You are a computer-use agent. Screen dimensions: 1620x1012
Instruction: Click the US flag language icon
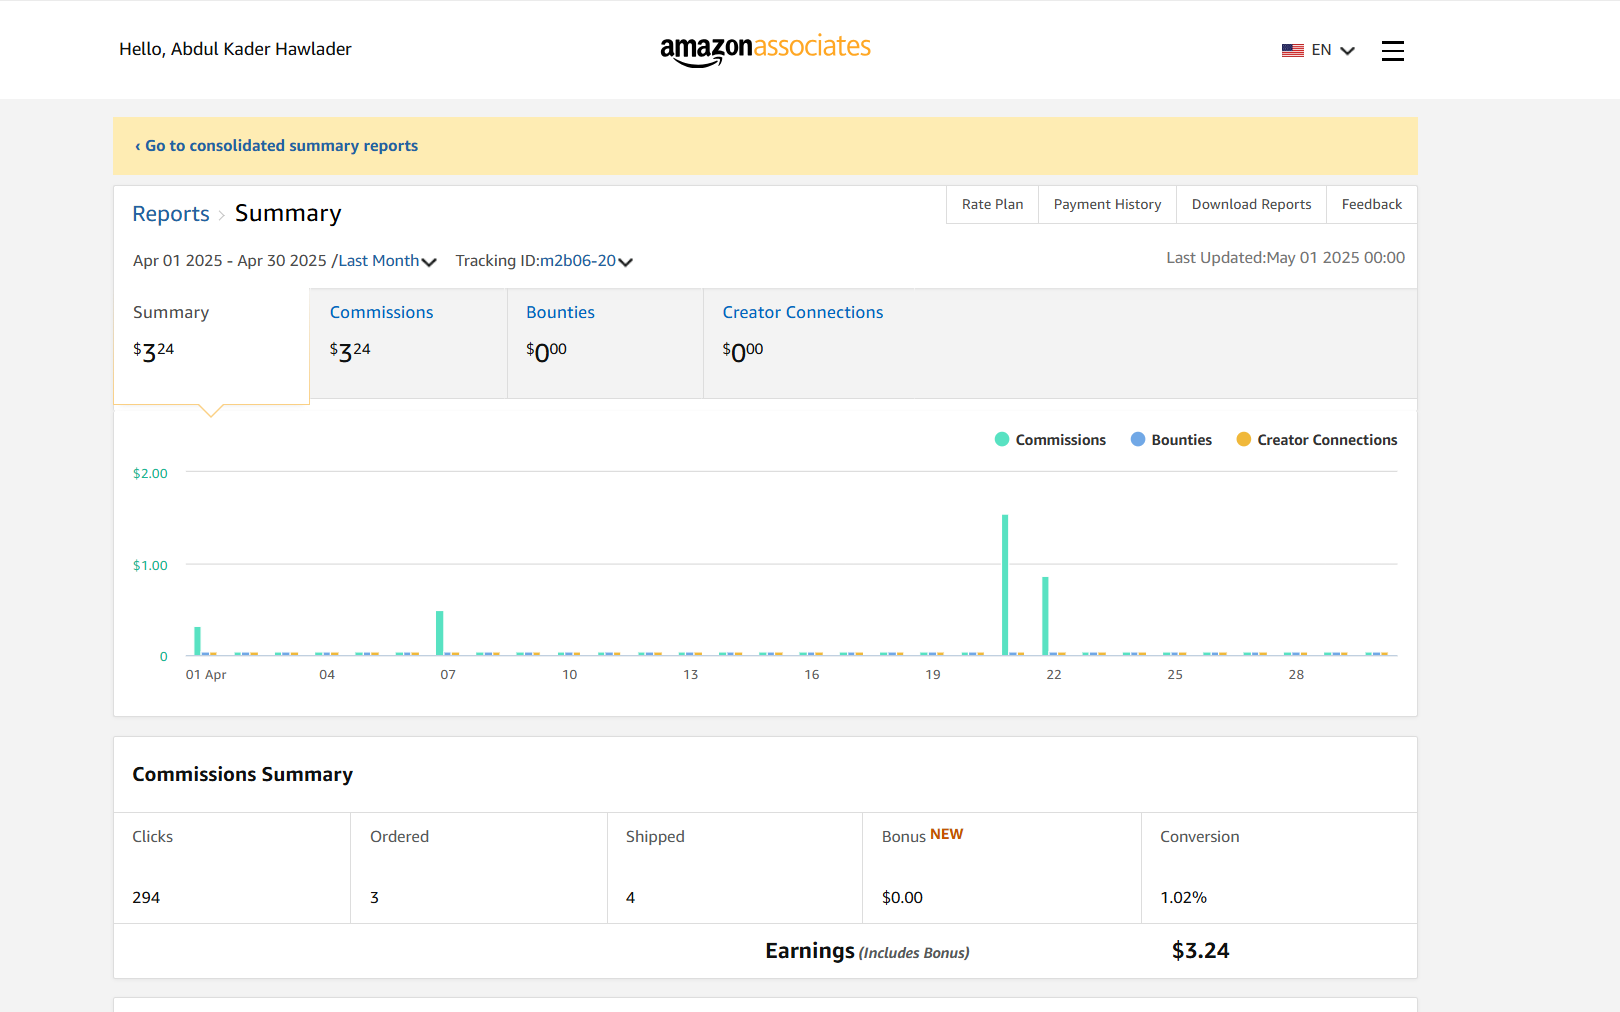(1292, 50)
